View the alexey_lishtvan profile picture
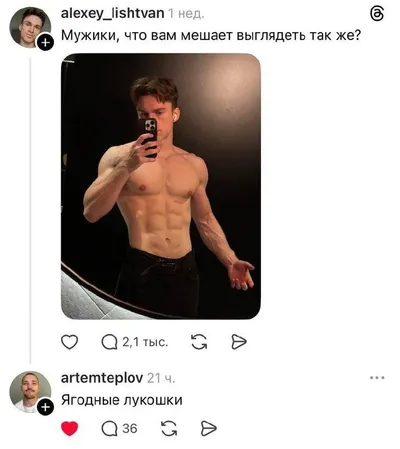 tap(30, 27)
